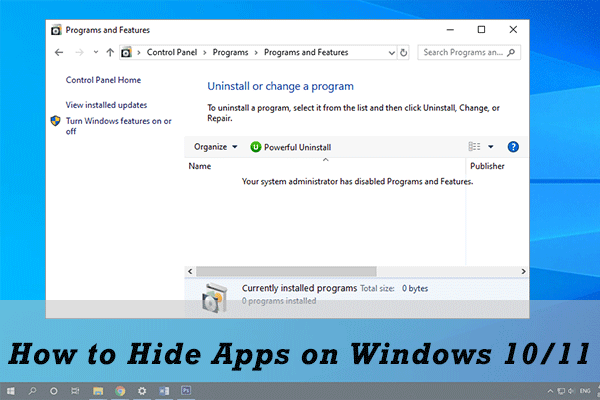Click the search magnifier icon
This screenshot has height=400, width=600.
point(511,52)
